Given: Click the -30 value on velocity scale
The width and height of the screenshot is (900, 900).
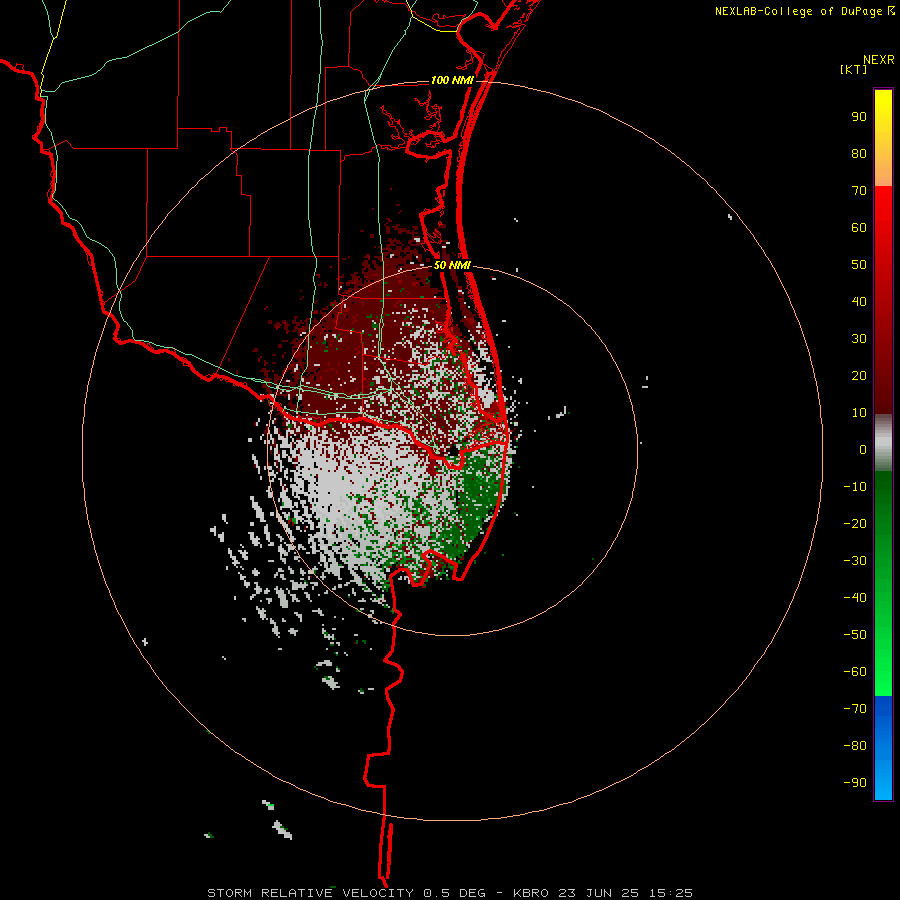Looking at the screenshot, I should pos(855,561).
